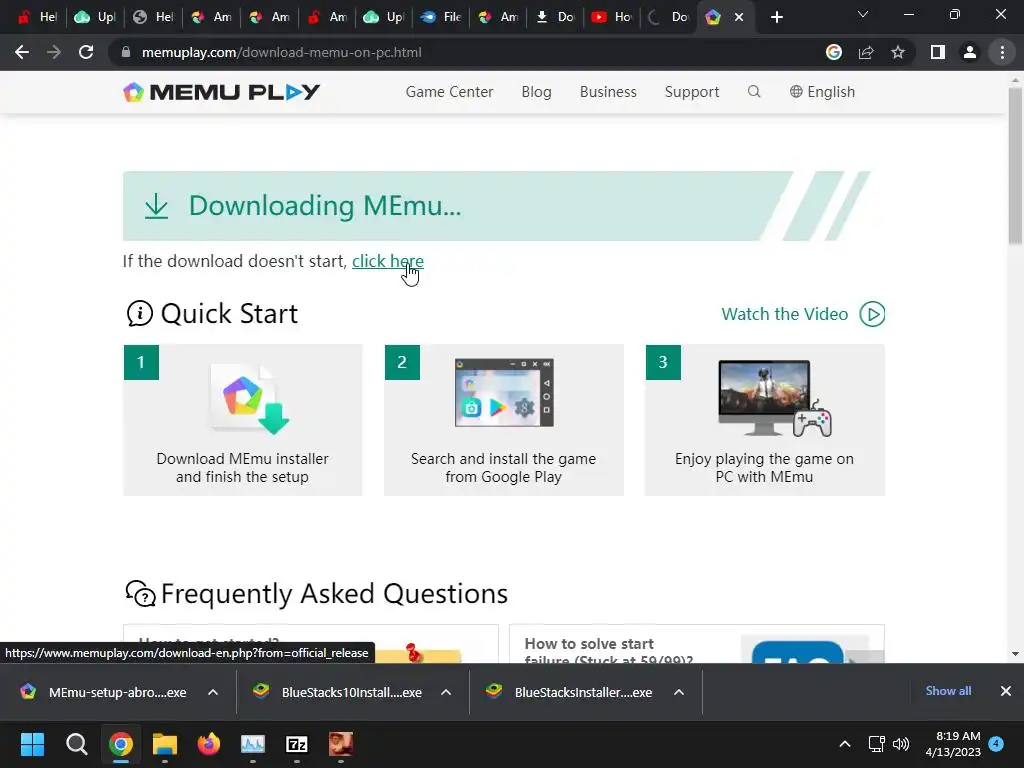Viewport: 1024px width, 768px height.
Task: Close the active MEmu tab
Action: click(x=739, y=17)
